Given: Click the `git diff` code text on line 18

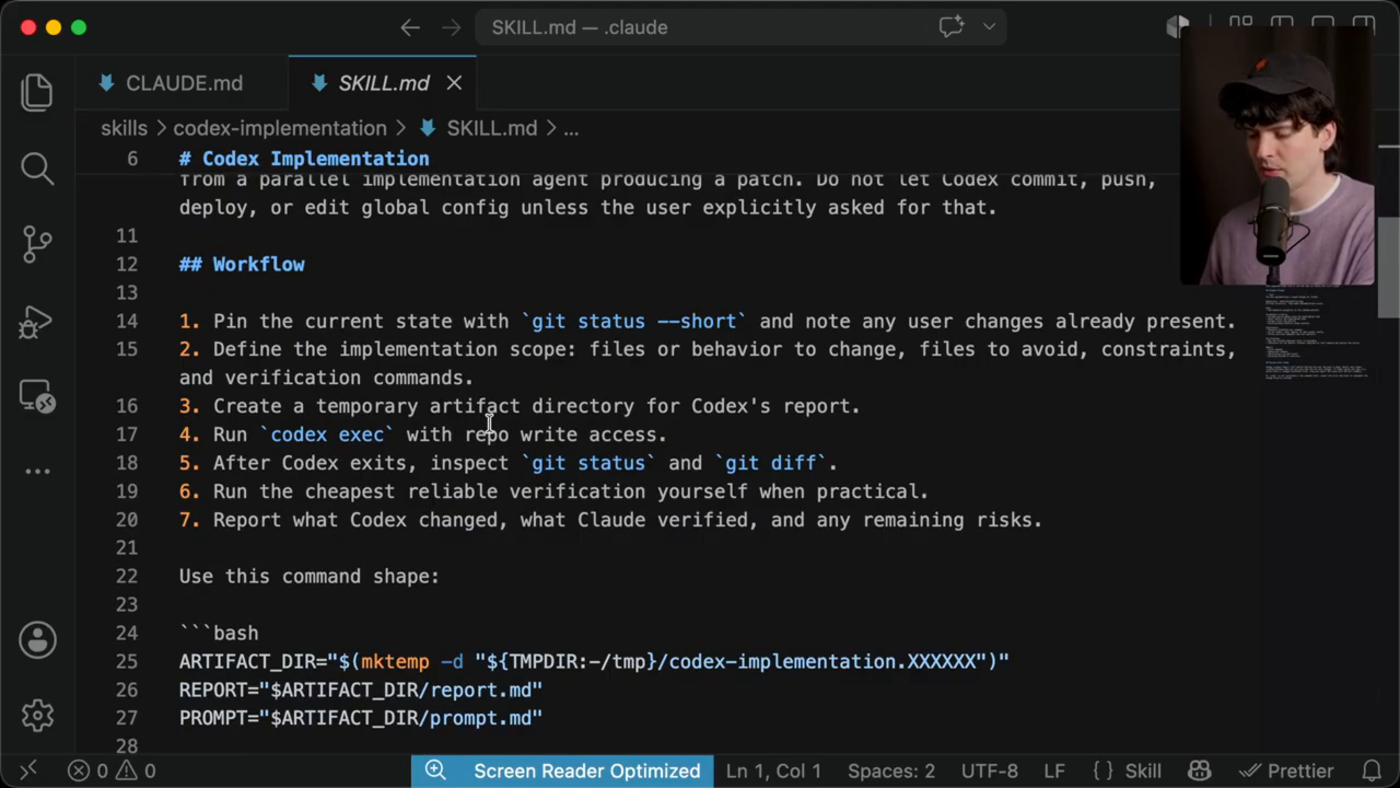Looking at the screenshot, I should coord(770,463).
